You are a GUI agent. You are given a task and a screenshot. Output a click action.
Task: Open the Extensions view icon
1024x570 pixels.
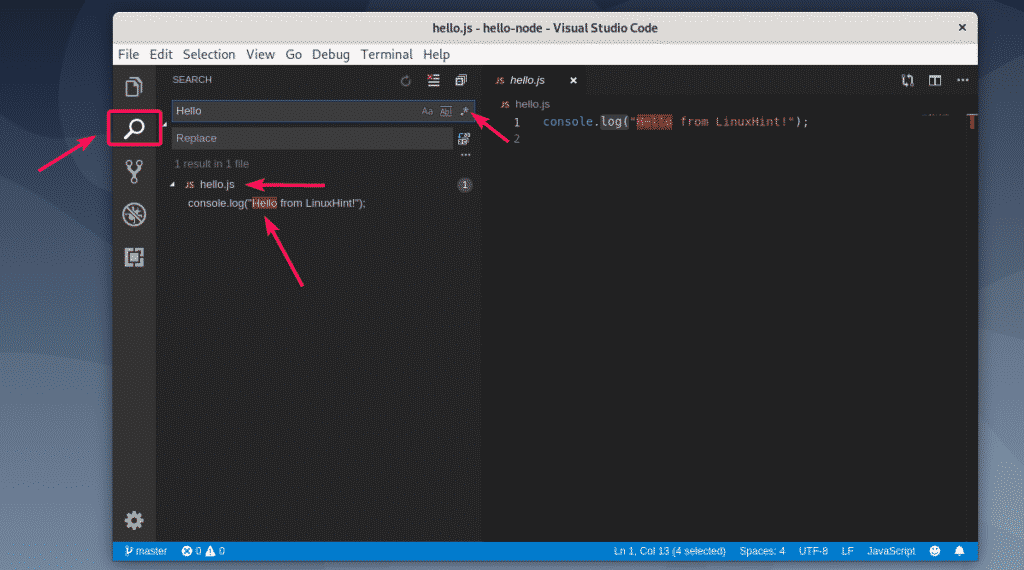[134, 257]
